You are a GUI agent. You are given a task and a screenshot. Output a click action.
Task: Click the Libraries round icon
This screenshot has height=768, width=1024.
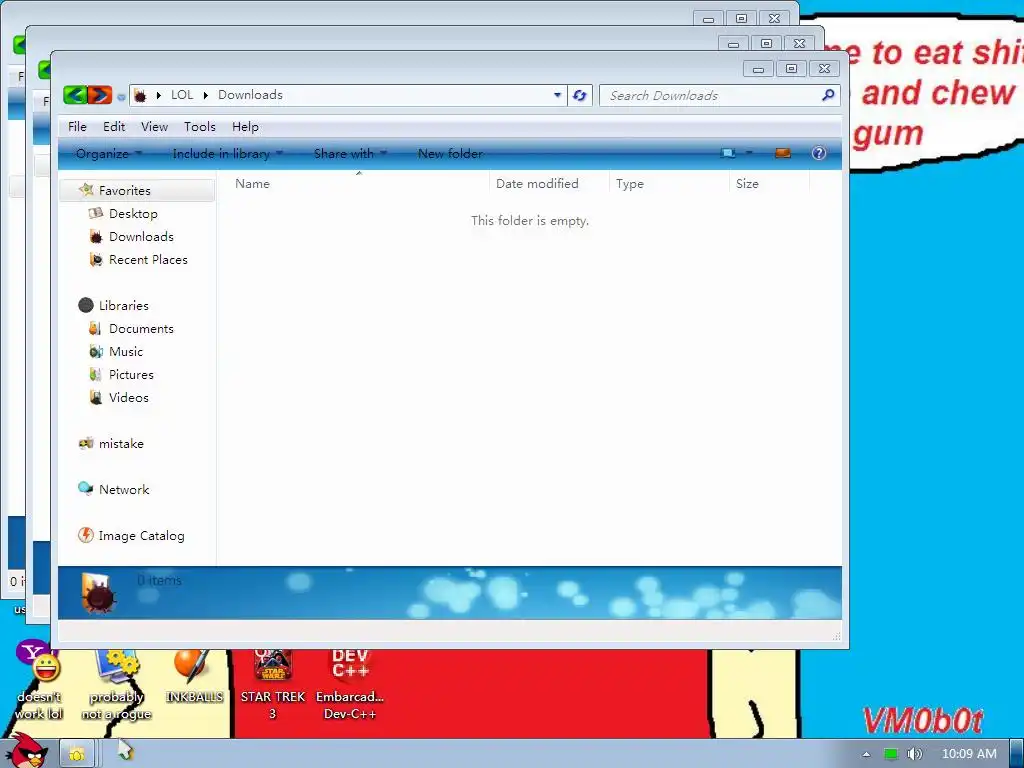point(86,305)
